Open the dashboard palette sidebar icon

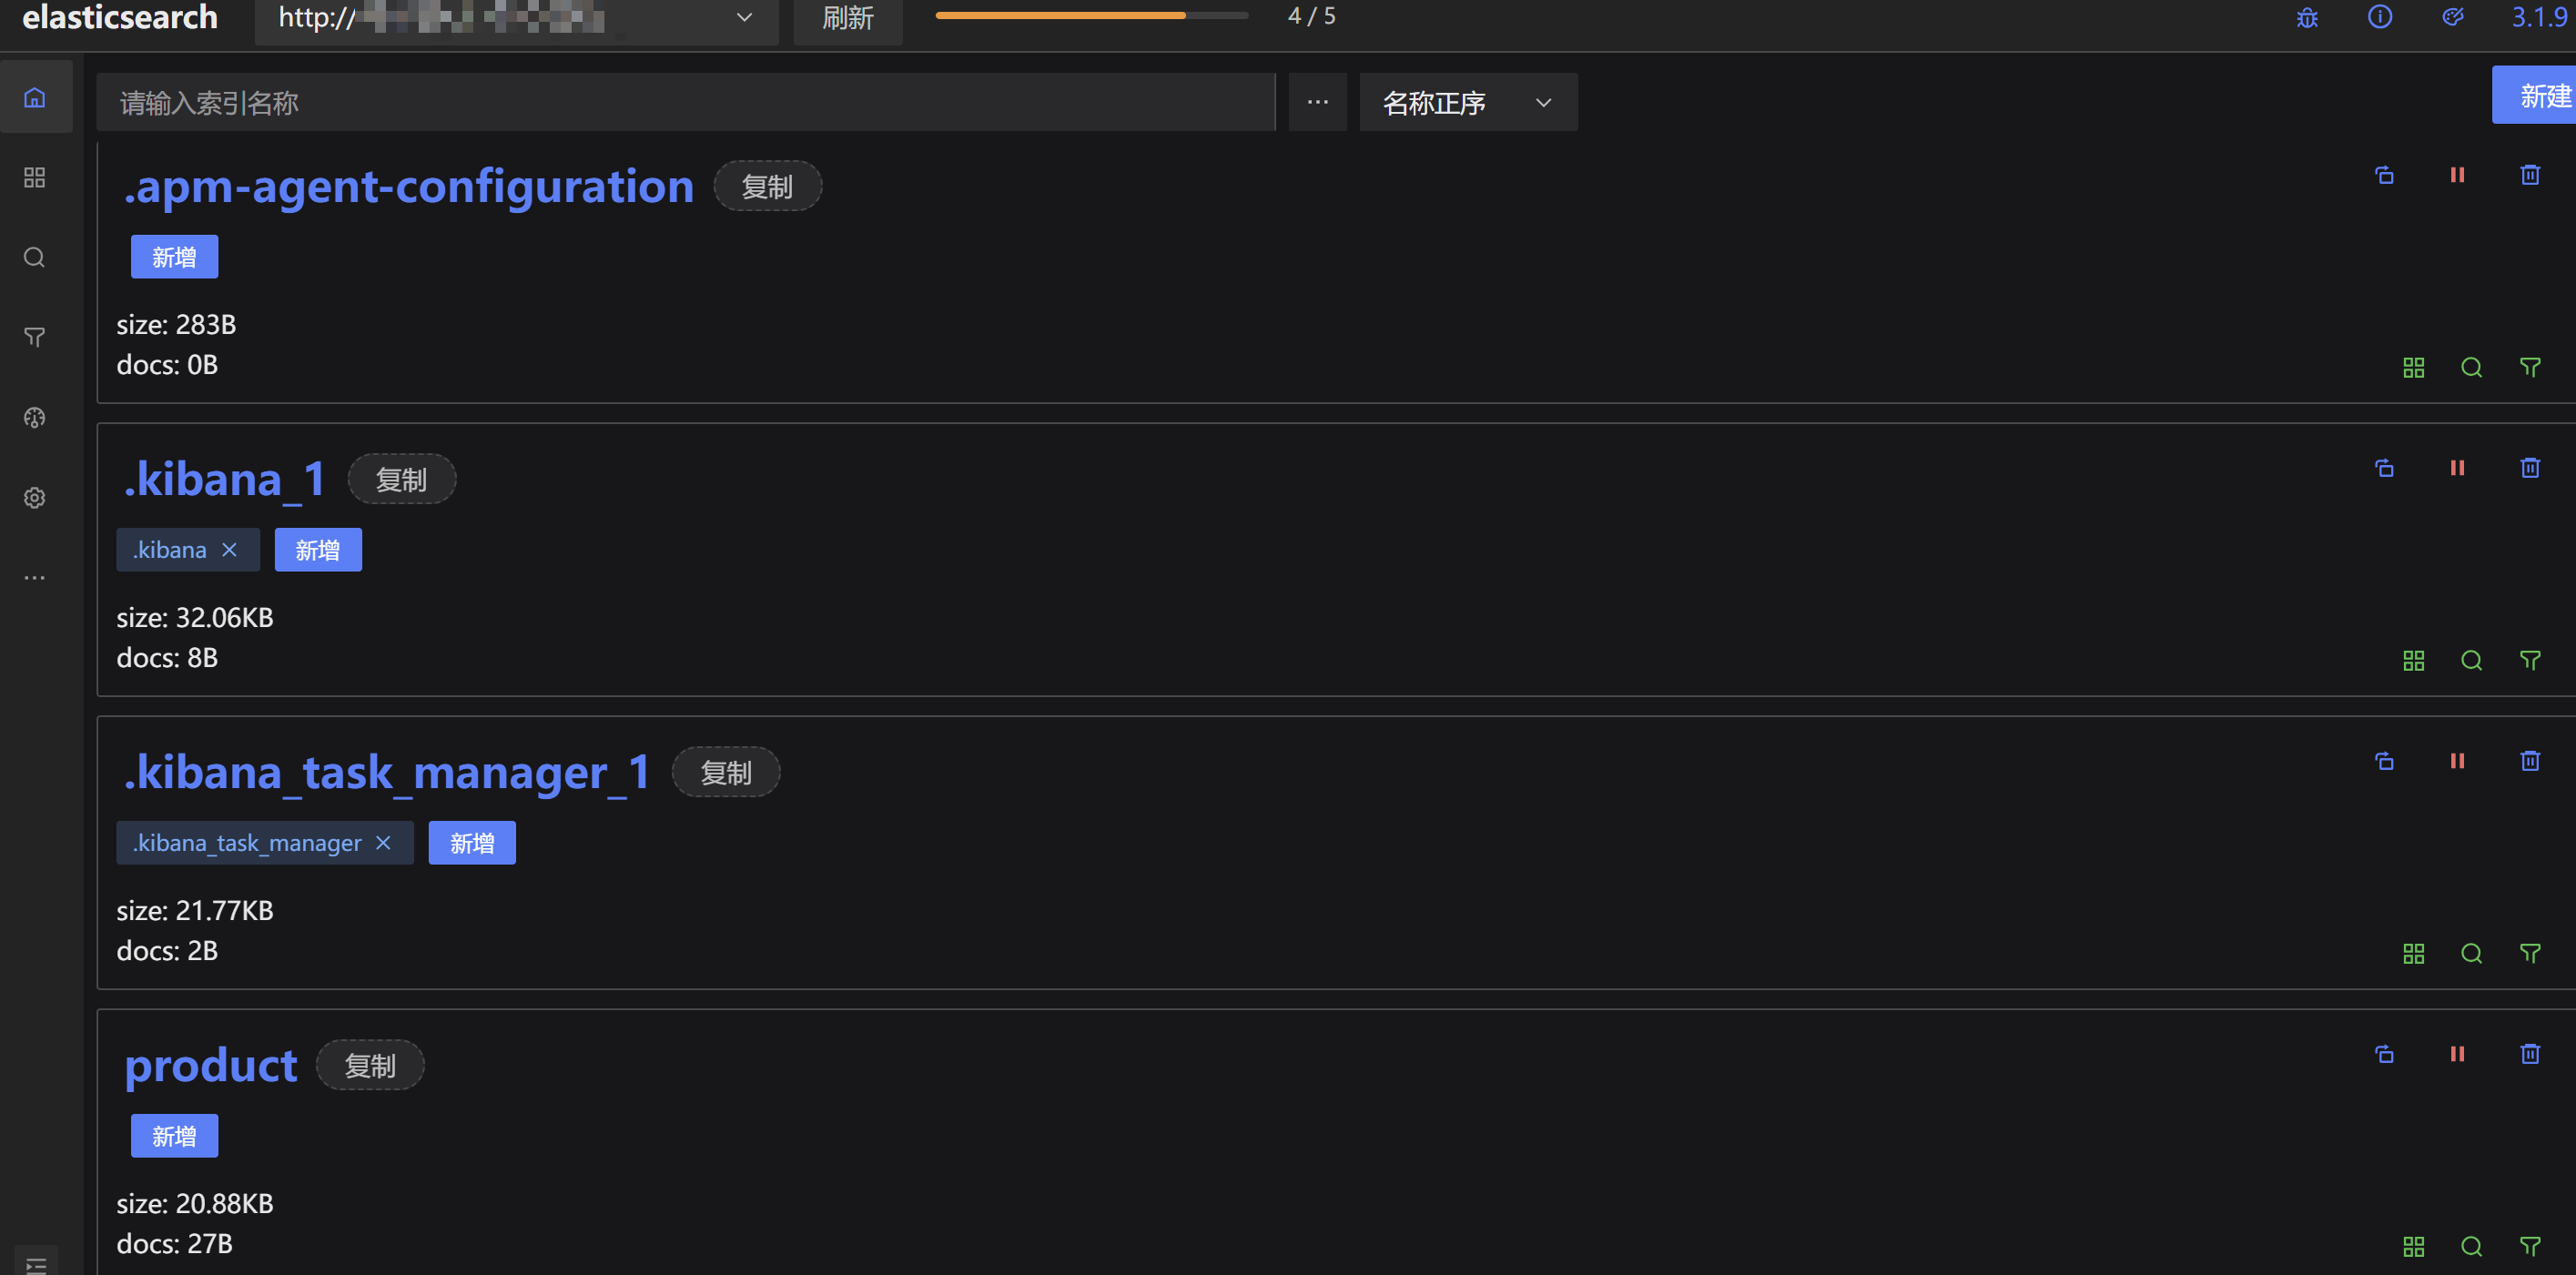pyautogui.click(x=35, y=417)
